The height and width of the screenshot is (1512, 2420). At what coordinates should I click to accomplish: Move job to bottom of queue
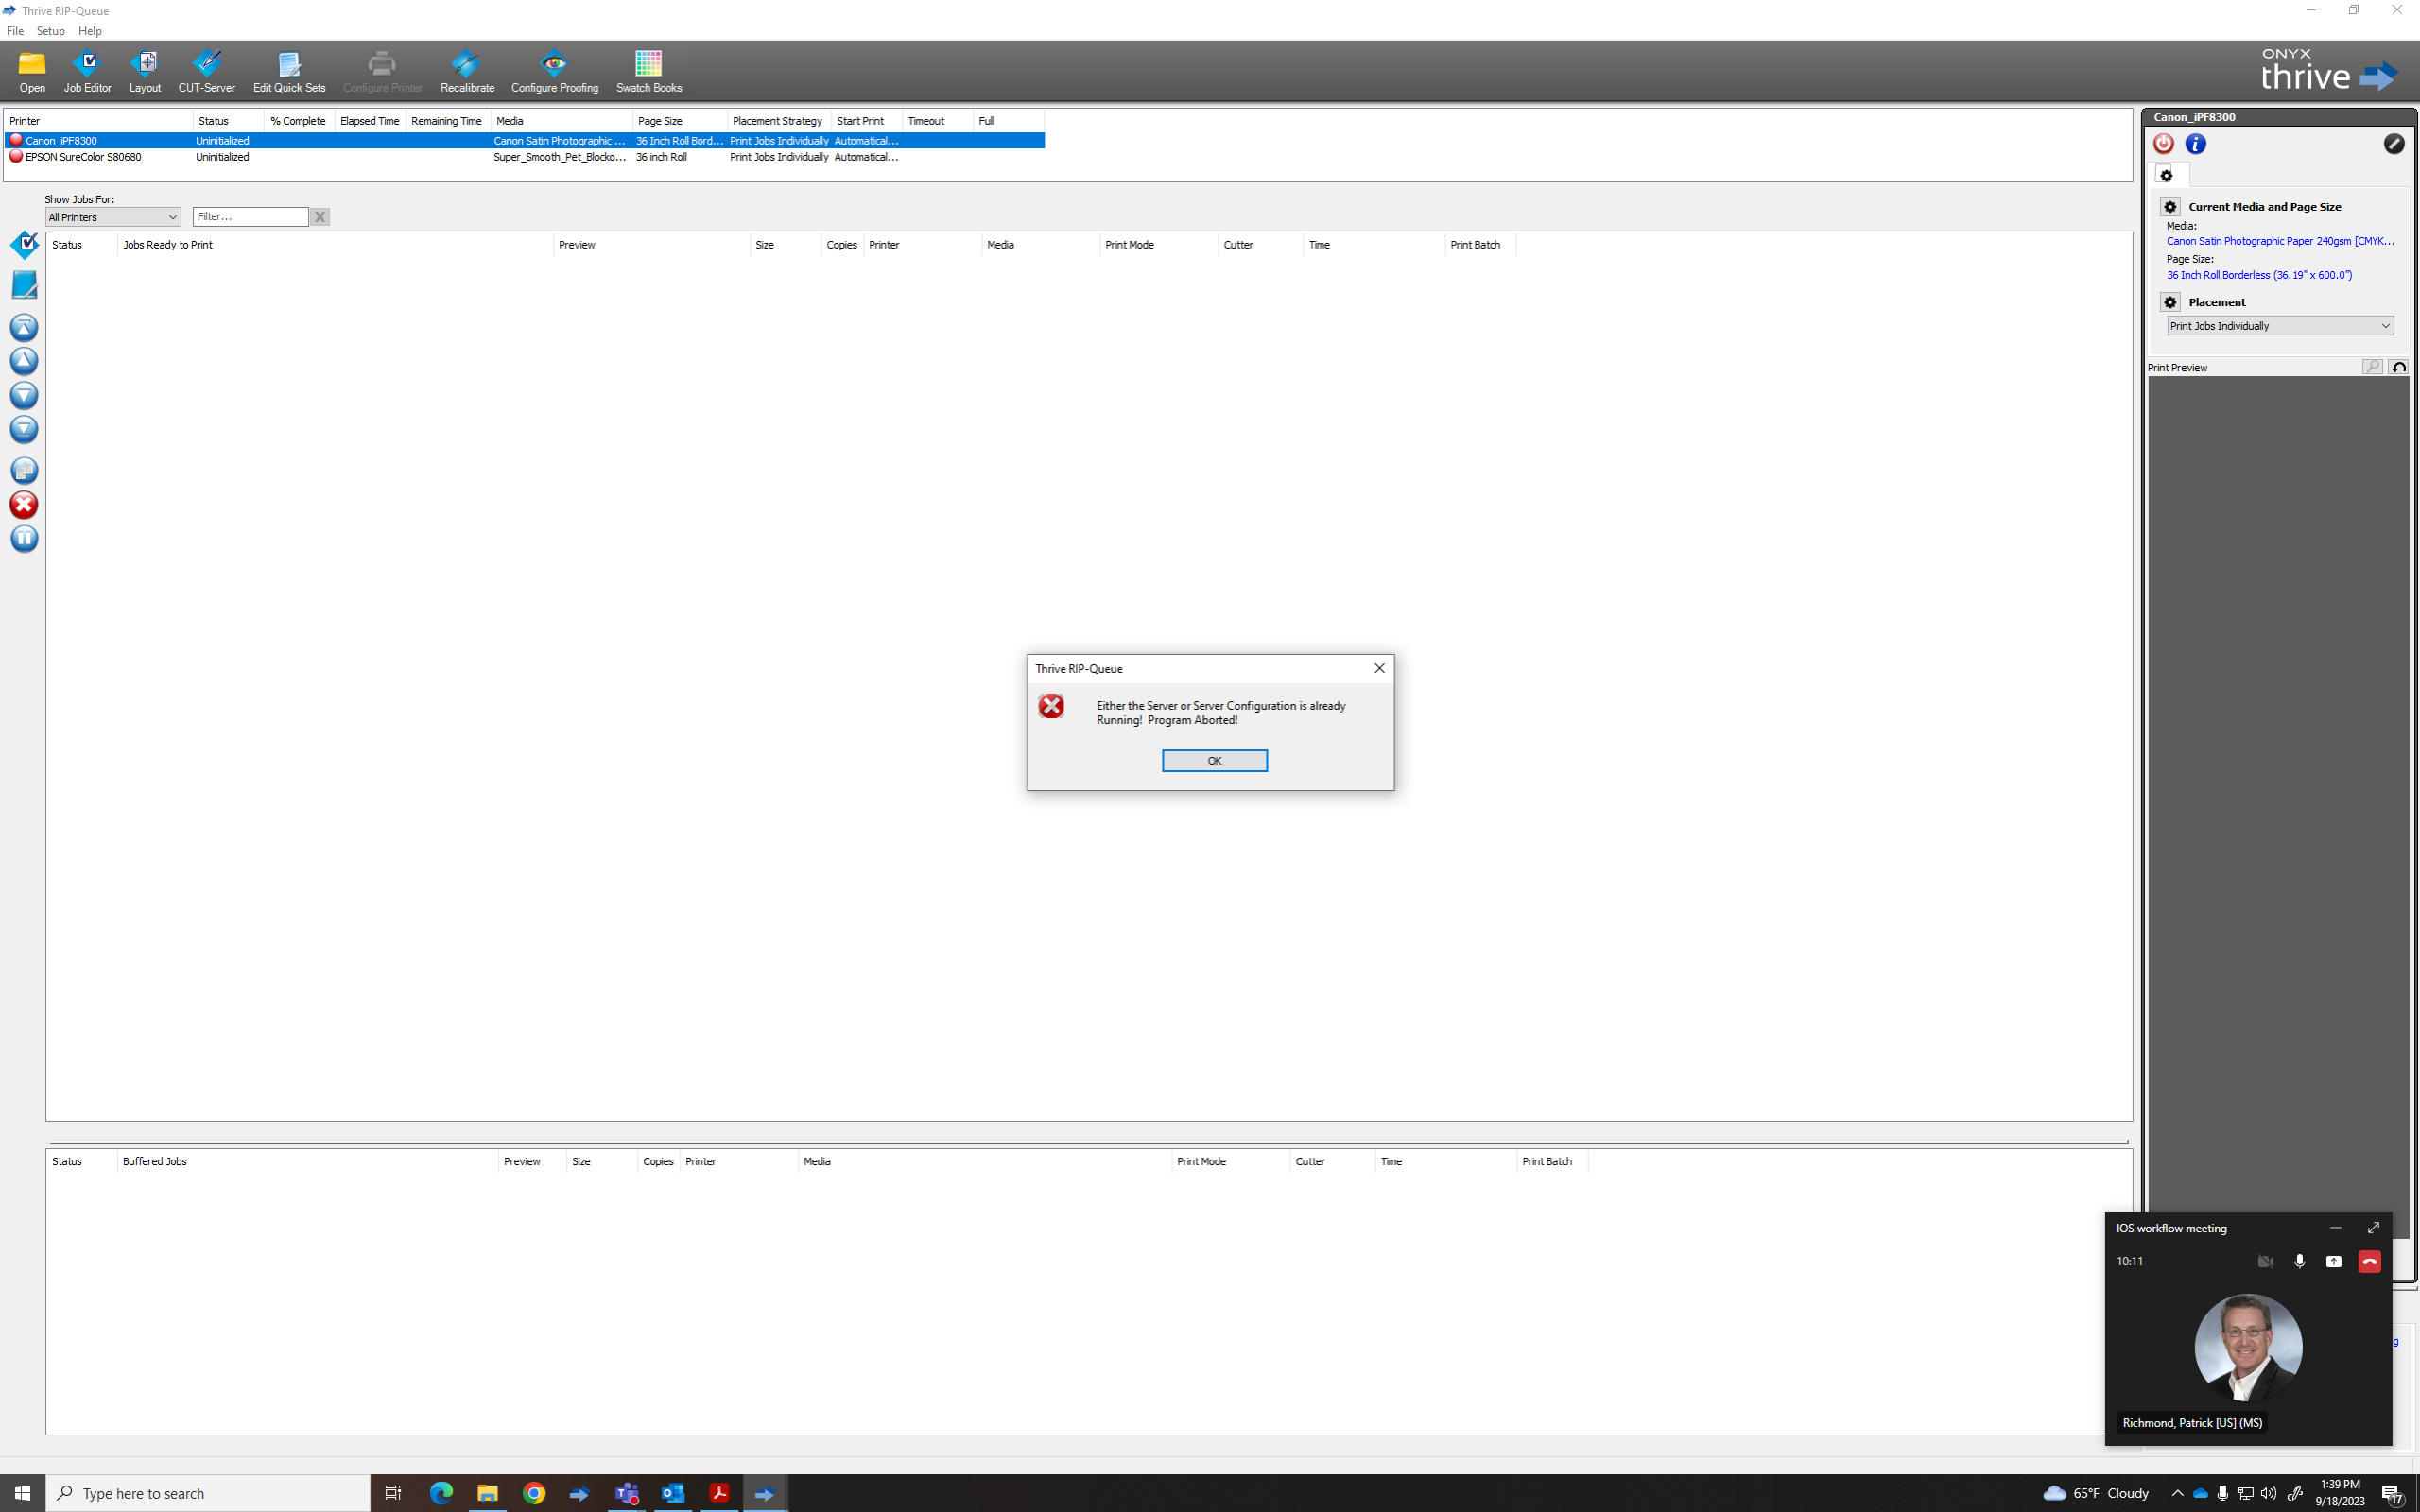tap(24, 429)
